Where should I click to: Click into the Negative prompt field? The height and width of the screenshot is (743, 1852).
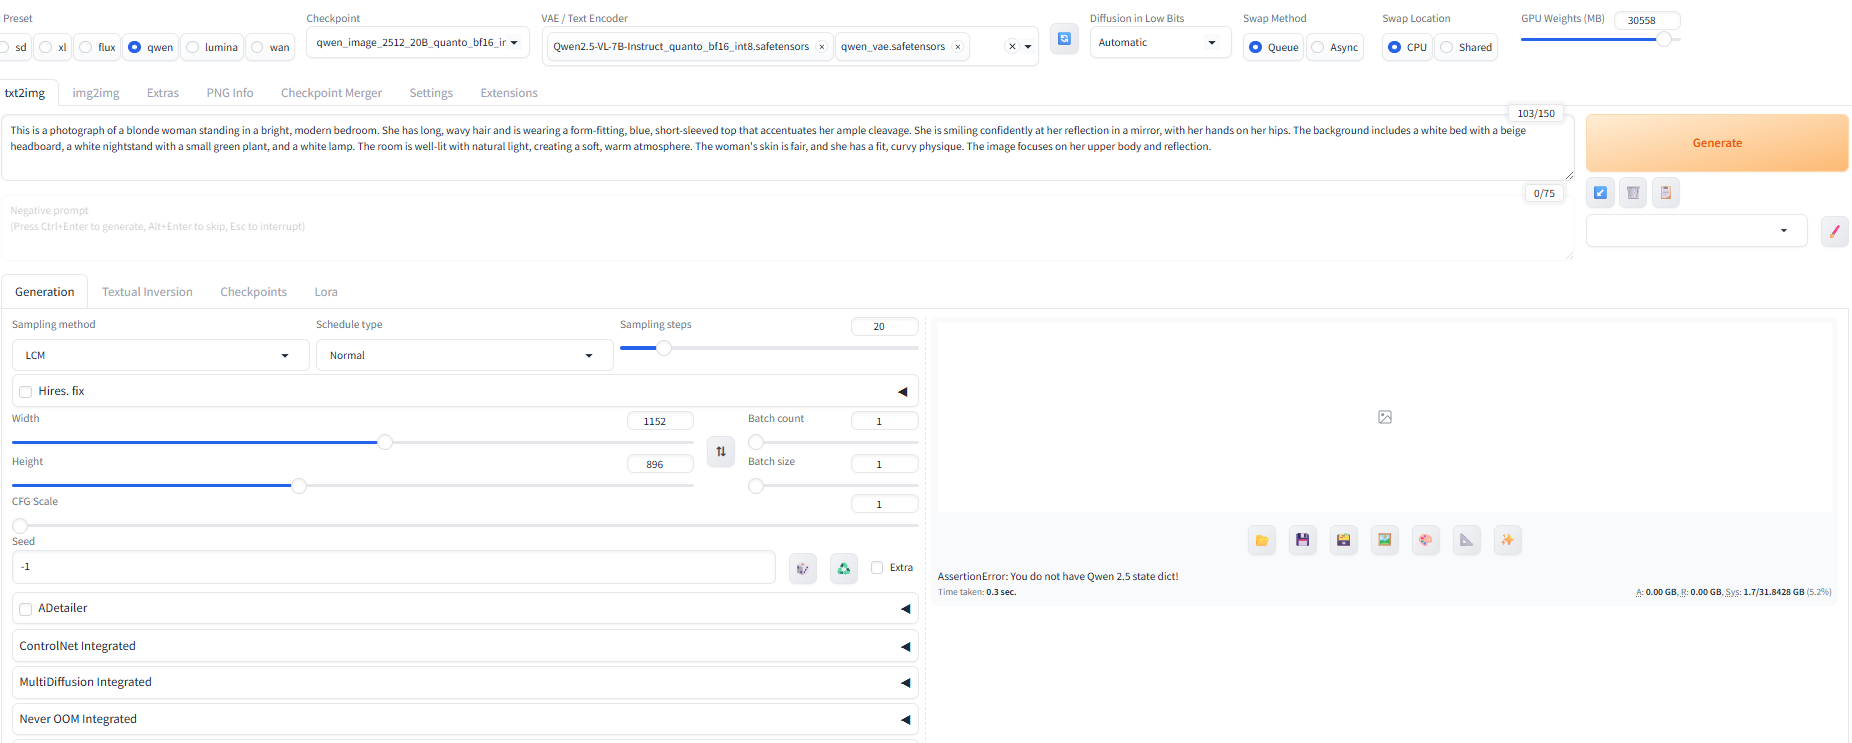(x=787, y=227)
